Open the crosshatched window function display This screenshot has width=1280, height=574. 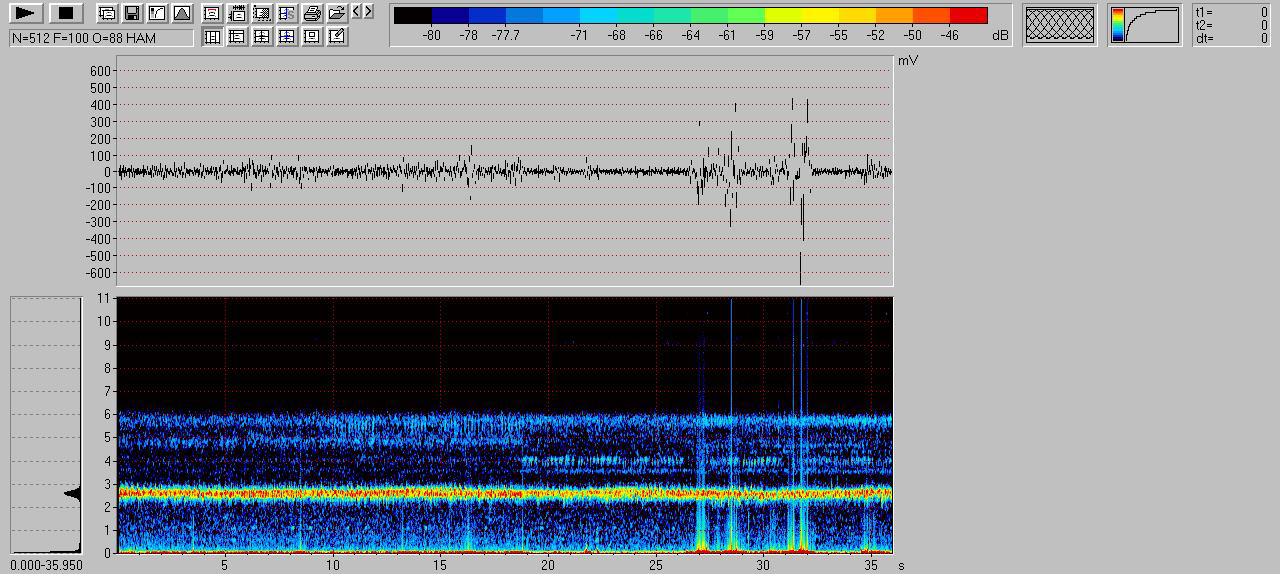pyautogui.click(x=1059, y=25)
